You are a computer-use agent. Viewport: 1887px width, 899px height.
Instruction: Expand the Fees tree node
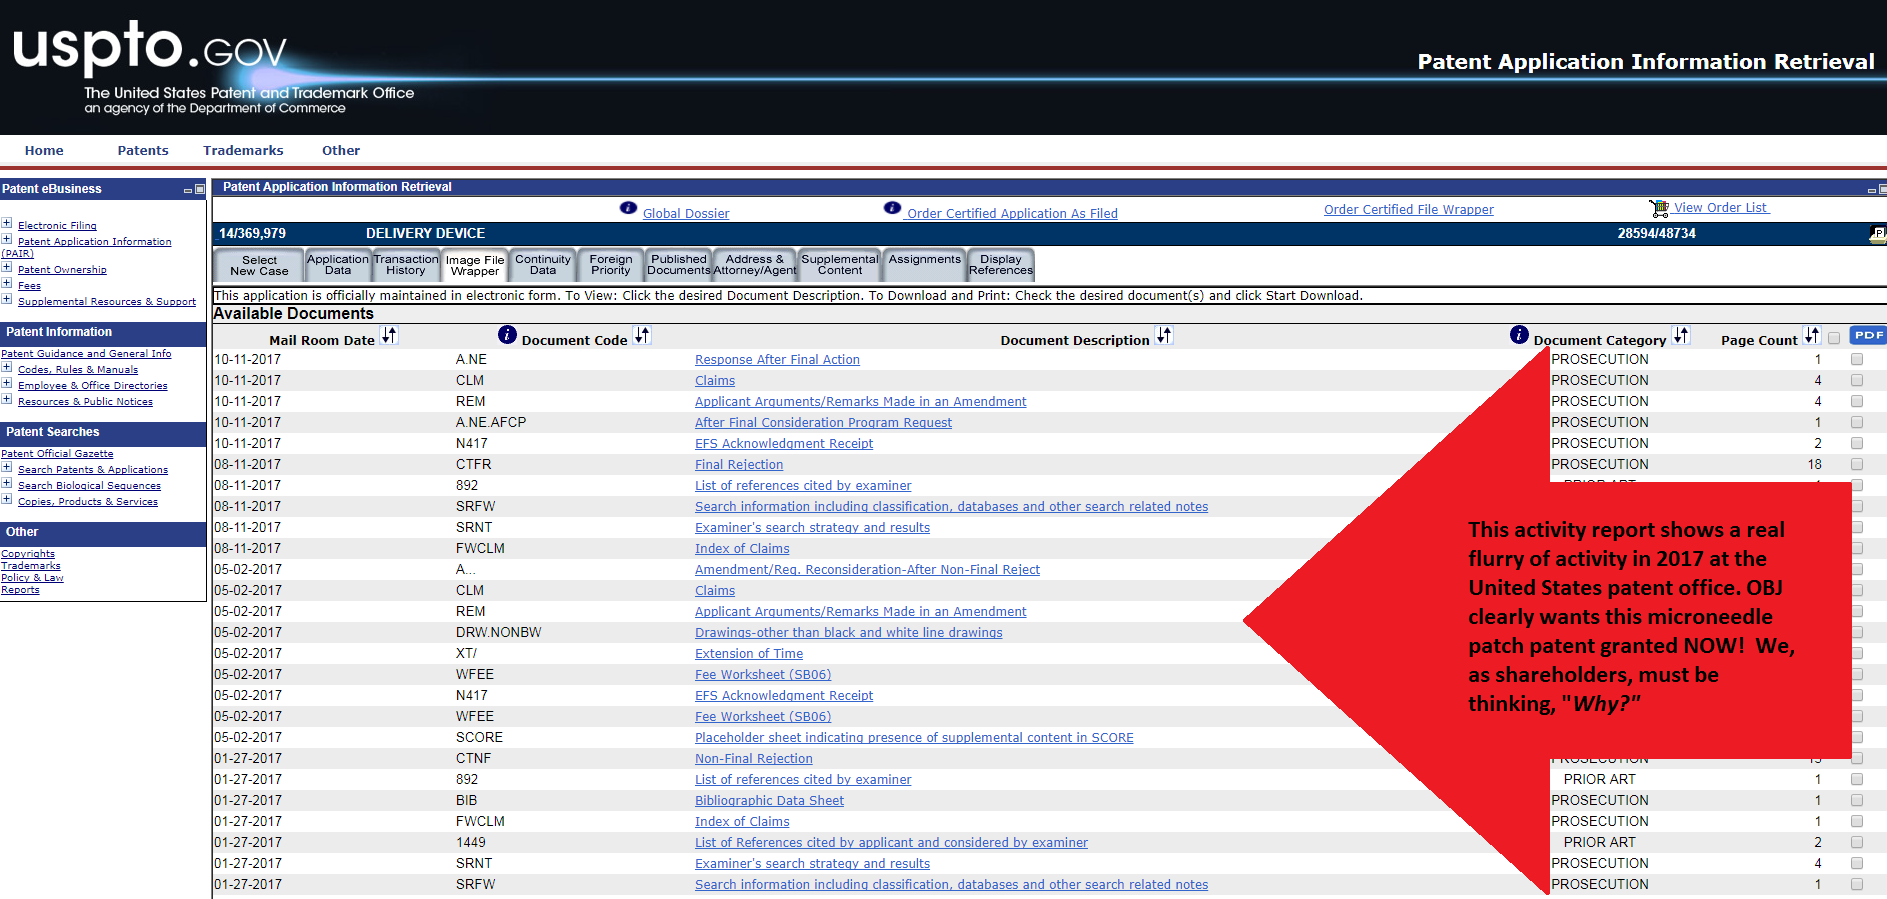point(7,283)
